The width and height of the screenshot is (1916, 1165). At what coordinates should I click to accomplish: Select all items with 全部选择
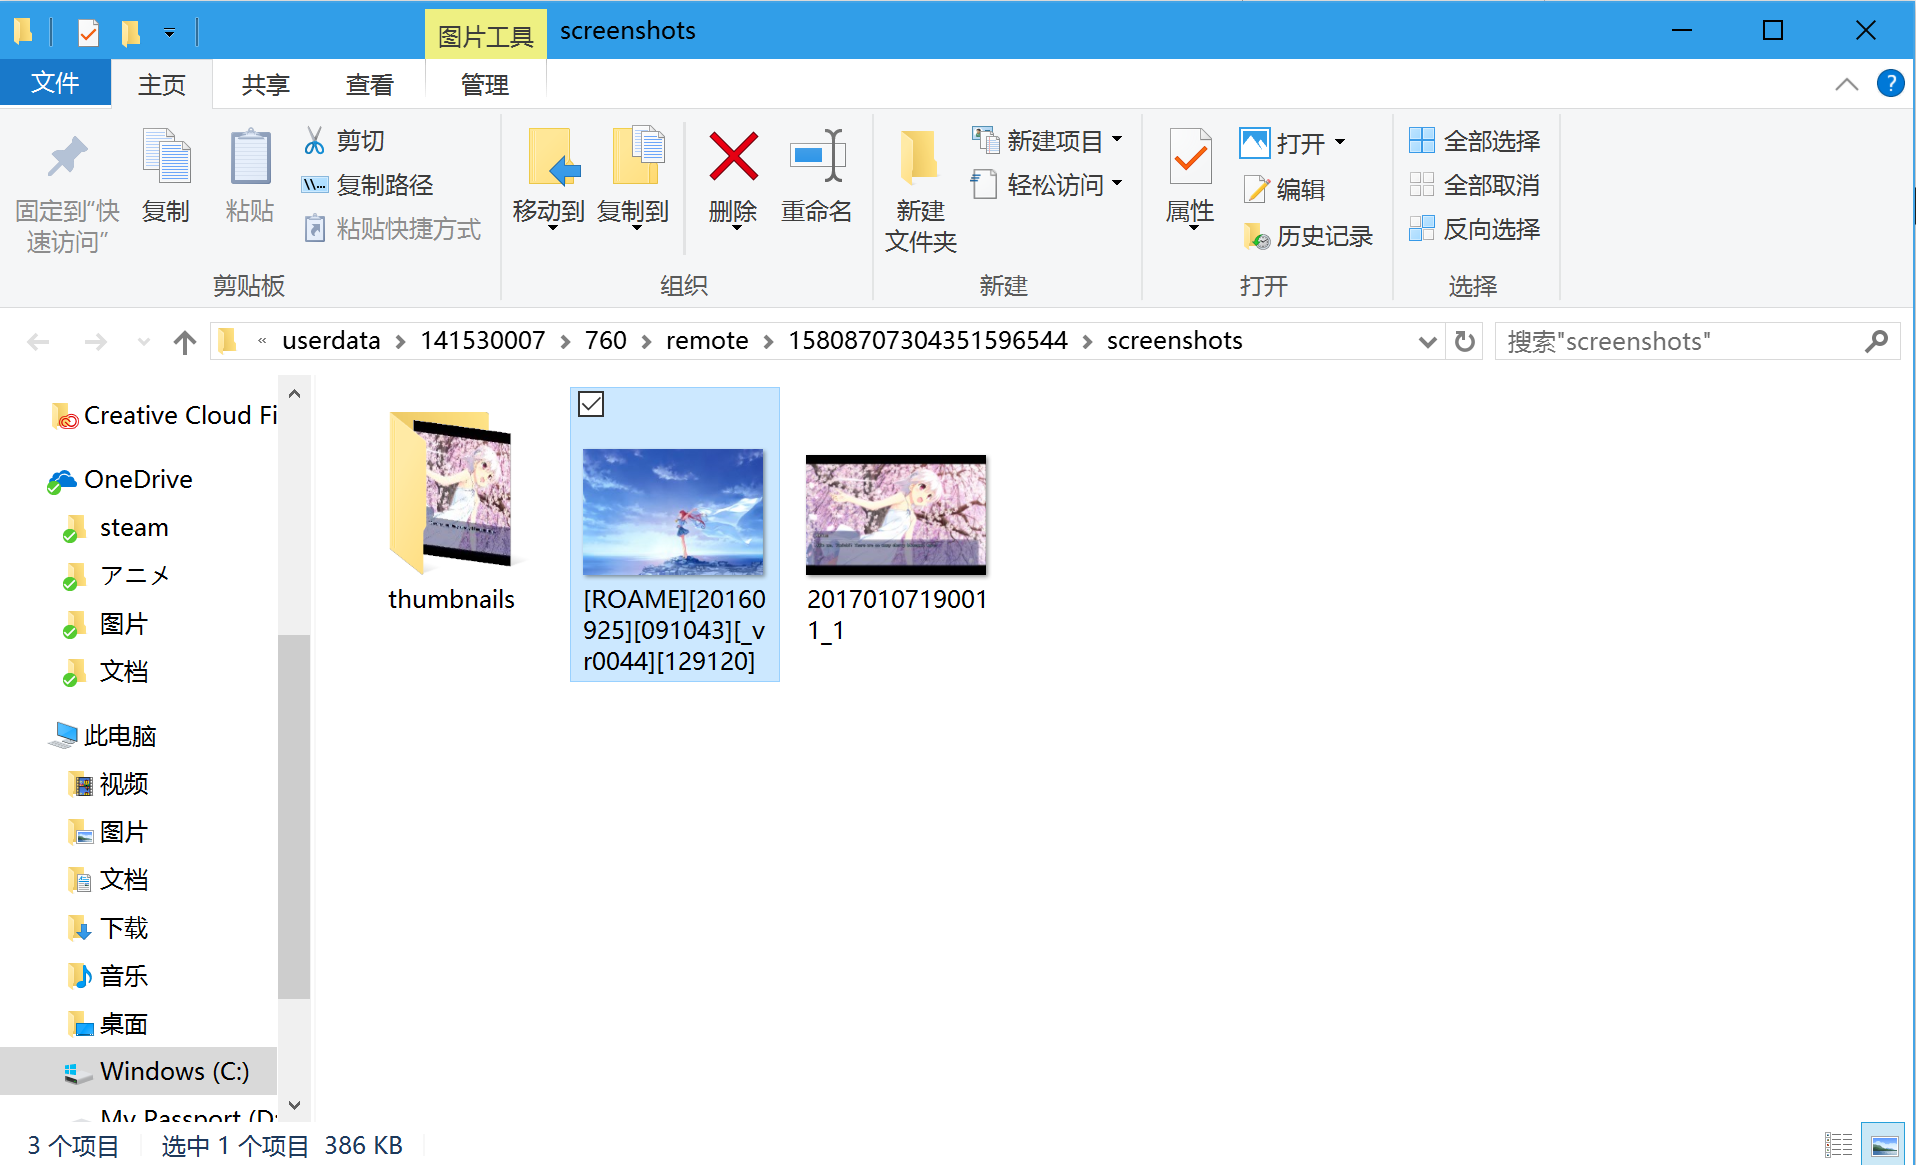click(x=1475, y=140)
